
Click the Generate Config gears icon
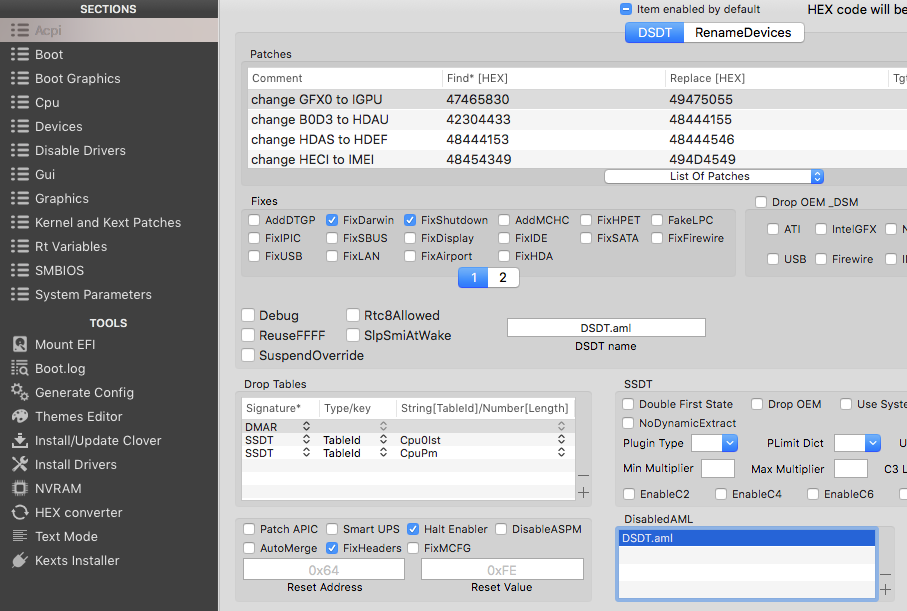coord(20,392)
